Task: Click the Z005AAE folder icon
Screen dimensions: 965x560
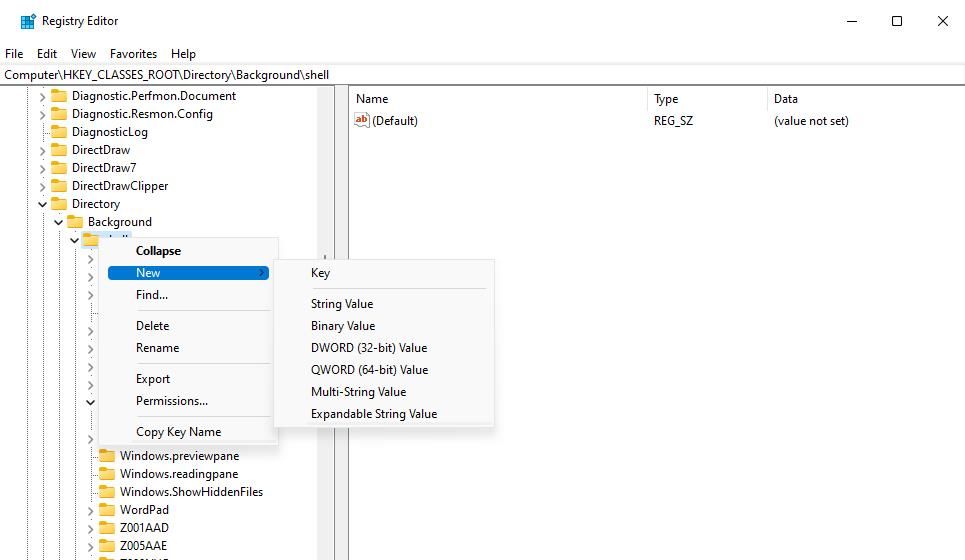Action: click(107, 545)
